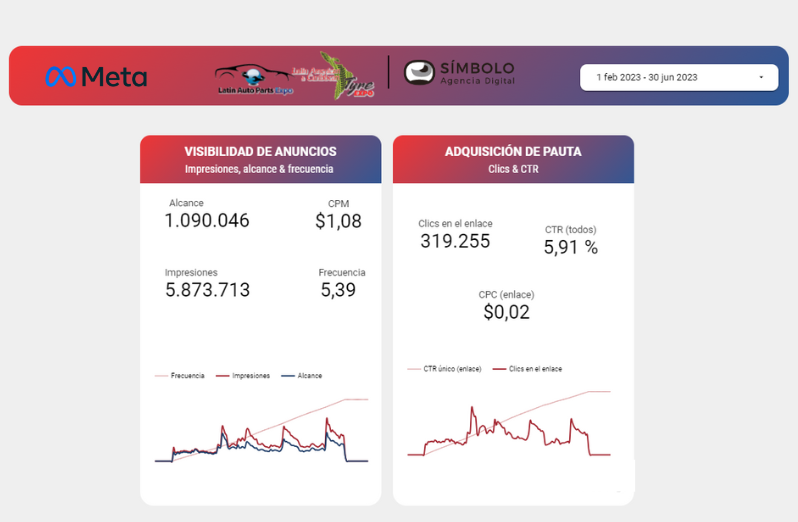Toggle the Clics en el enlace legend entry
This screenshot has width=798, height=522.
(527, 369)
